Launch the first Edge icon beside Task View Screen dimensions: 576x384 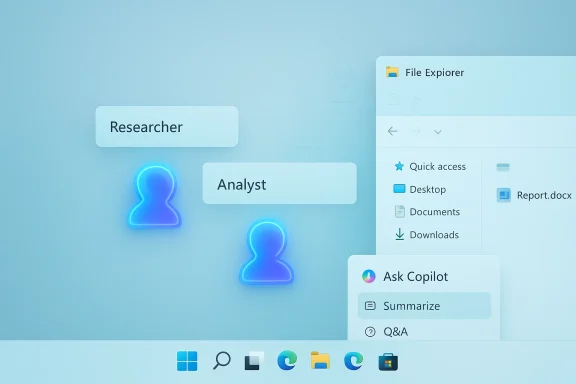(x=287, y=360)
